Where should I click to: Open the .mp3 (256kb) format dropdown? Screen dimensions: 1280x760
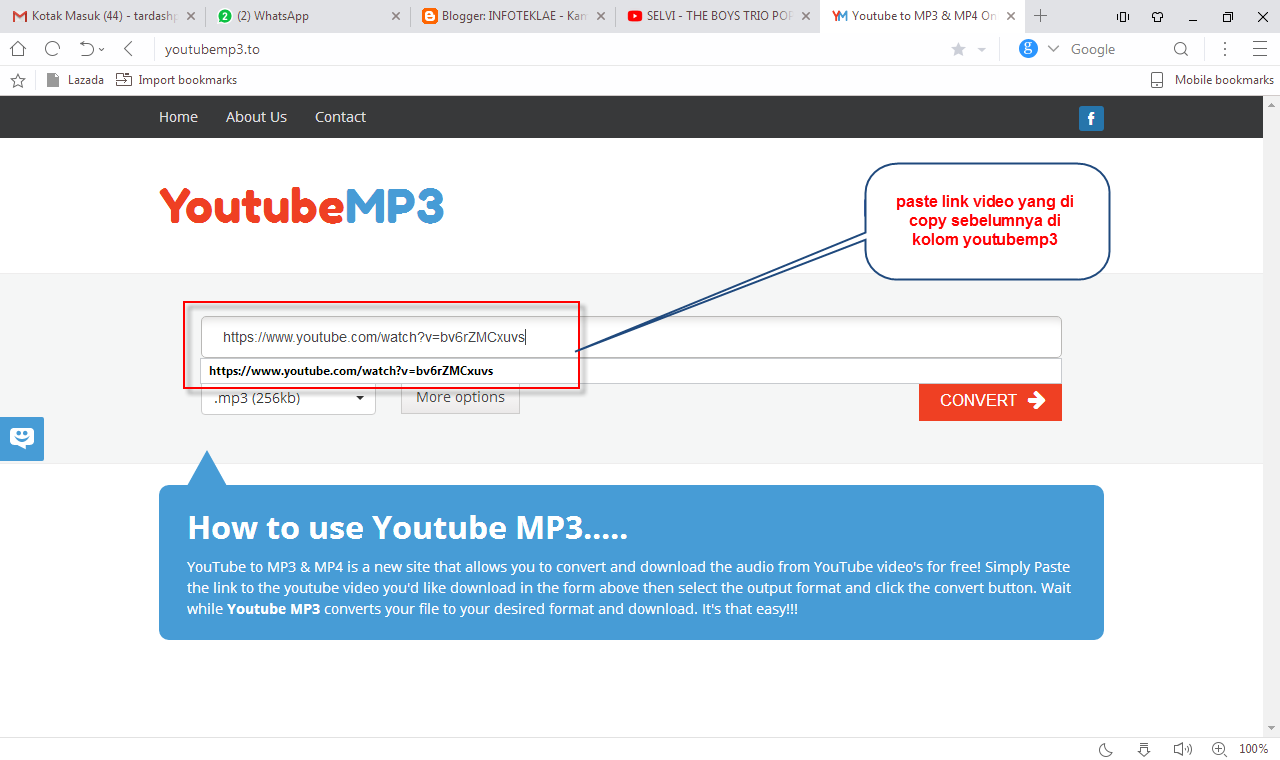coord(288,398)
